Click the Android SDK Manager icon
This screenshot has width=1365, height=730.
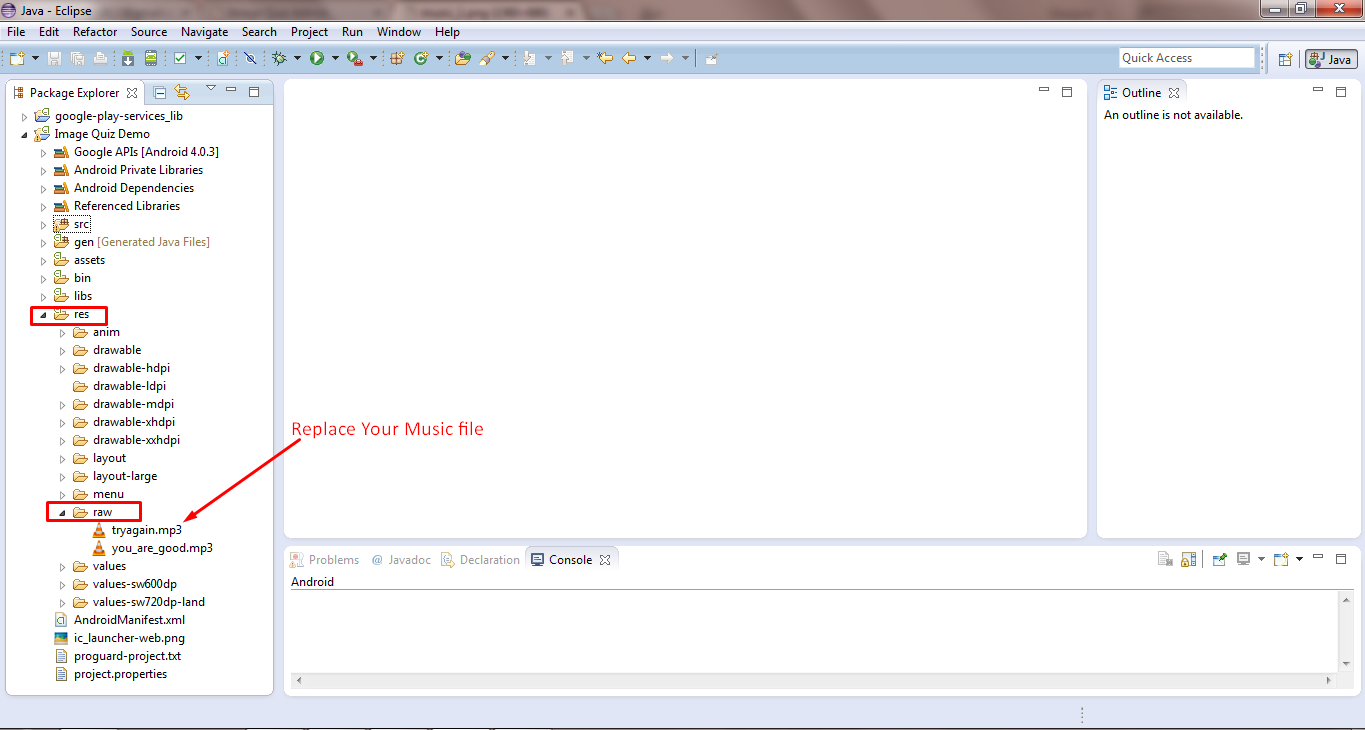pyautogui.click(x=128, y=59)
